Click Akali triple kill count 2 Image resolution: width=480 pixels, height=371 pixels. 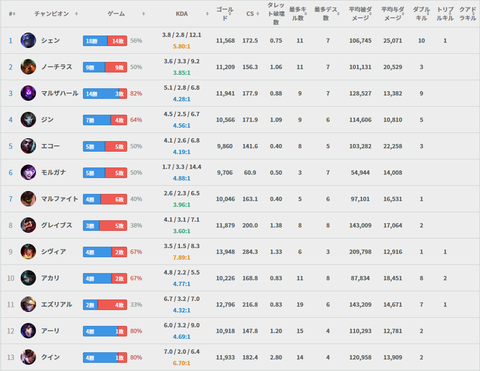(445, 278)
